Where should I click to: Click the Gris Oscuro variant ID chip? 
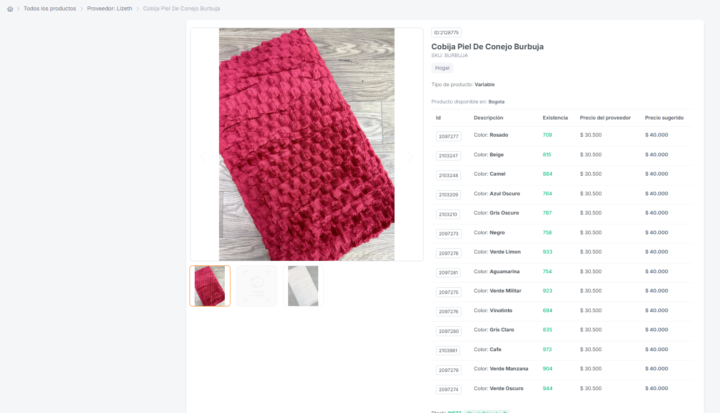448,214
